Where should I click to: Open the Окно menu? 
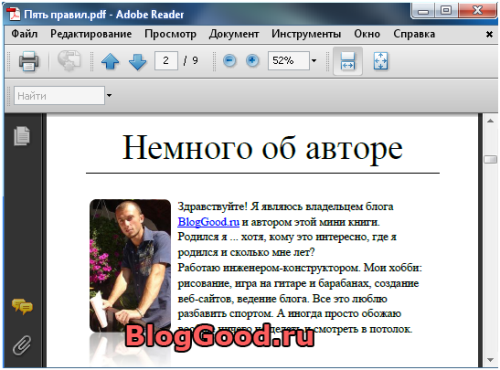[x=367, y=34]
